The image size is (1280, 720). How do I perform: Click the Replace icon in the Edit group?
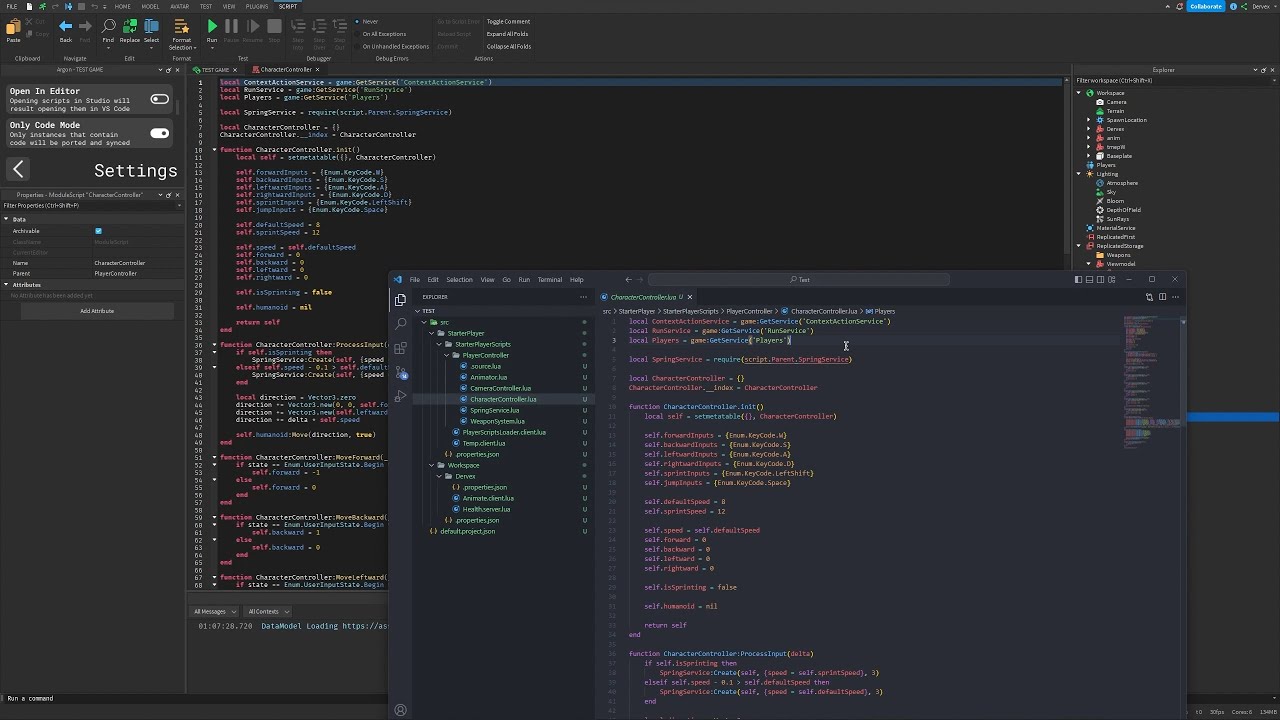tap(130, 27)
